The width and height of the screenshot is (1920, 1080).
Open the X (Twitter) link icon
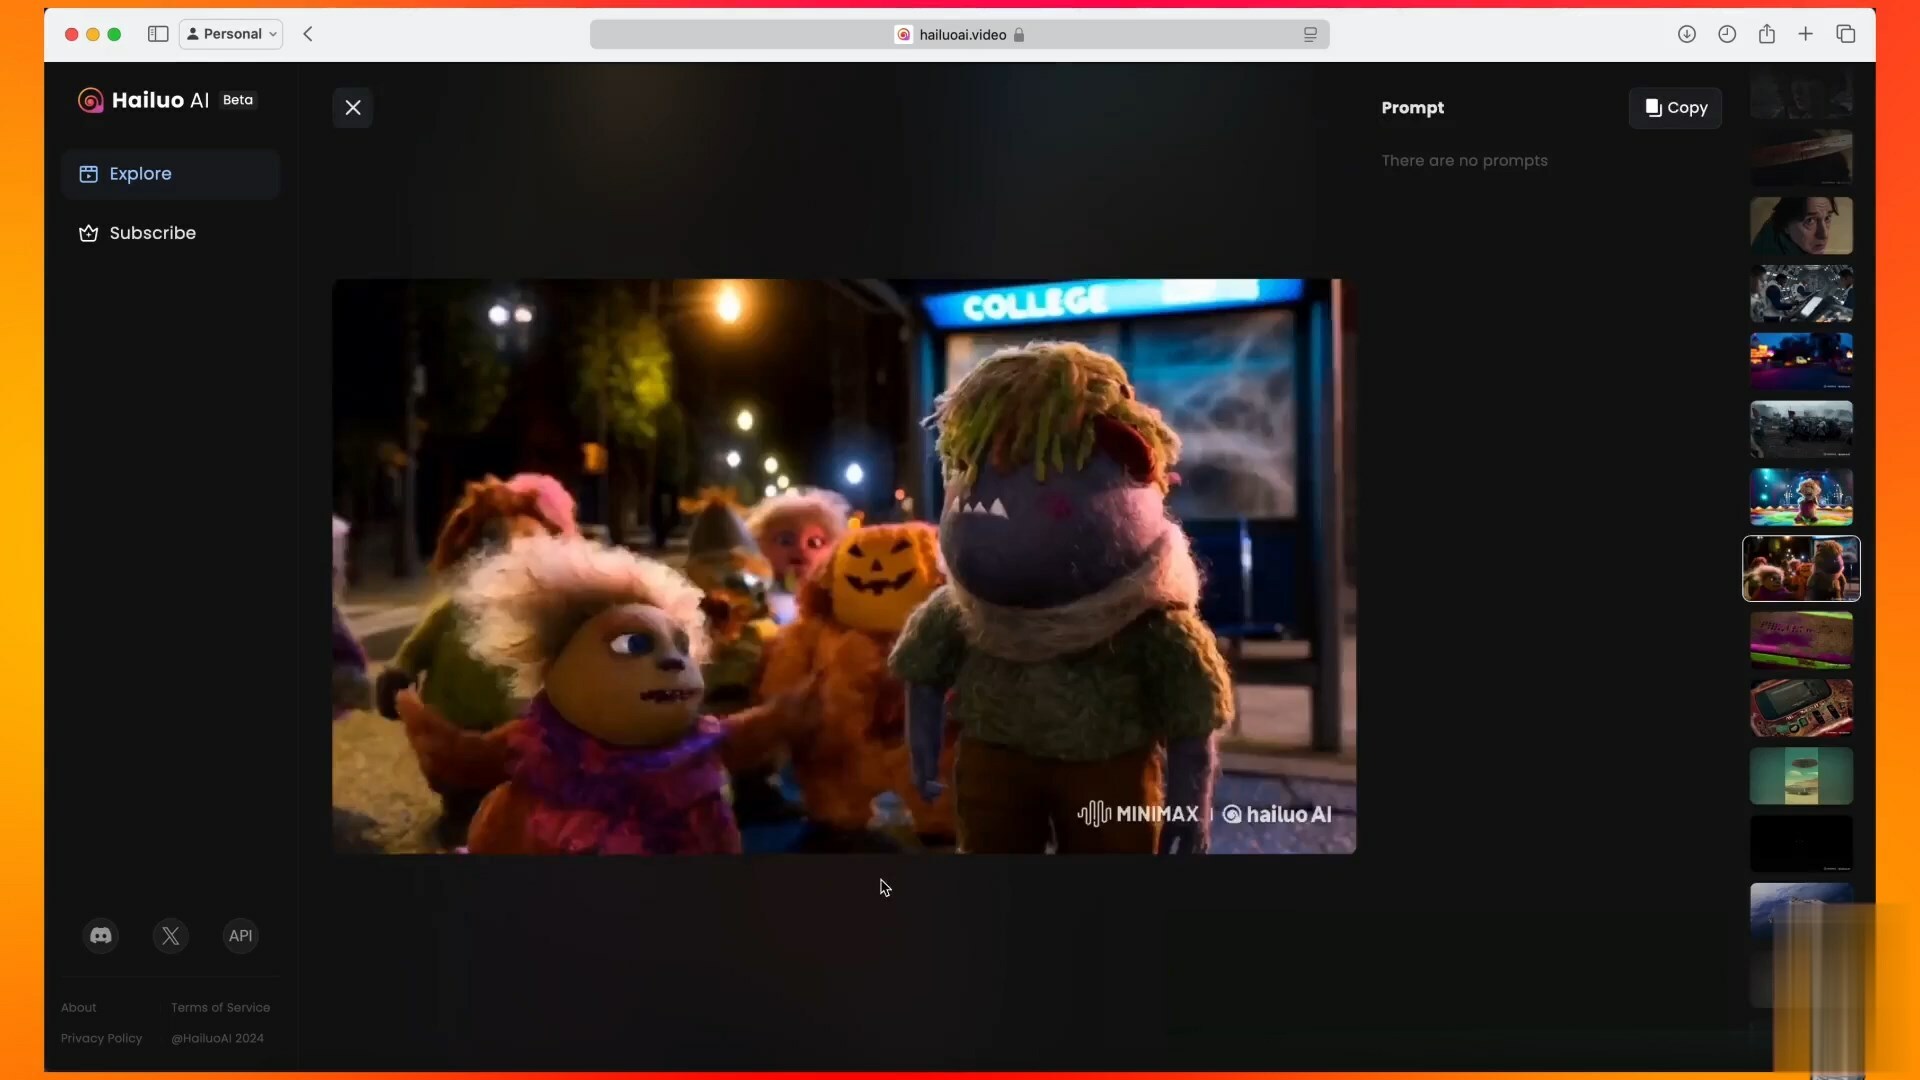click(x=171, y=936)
